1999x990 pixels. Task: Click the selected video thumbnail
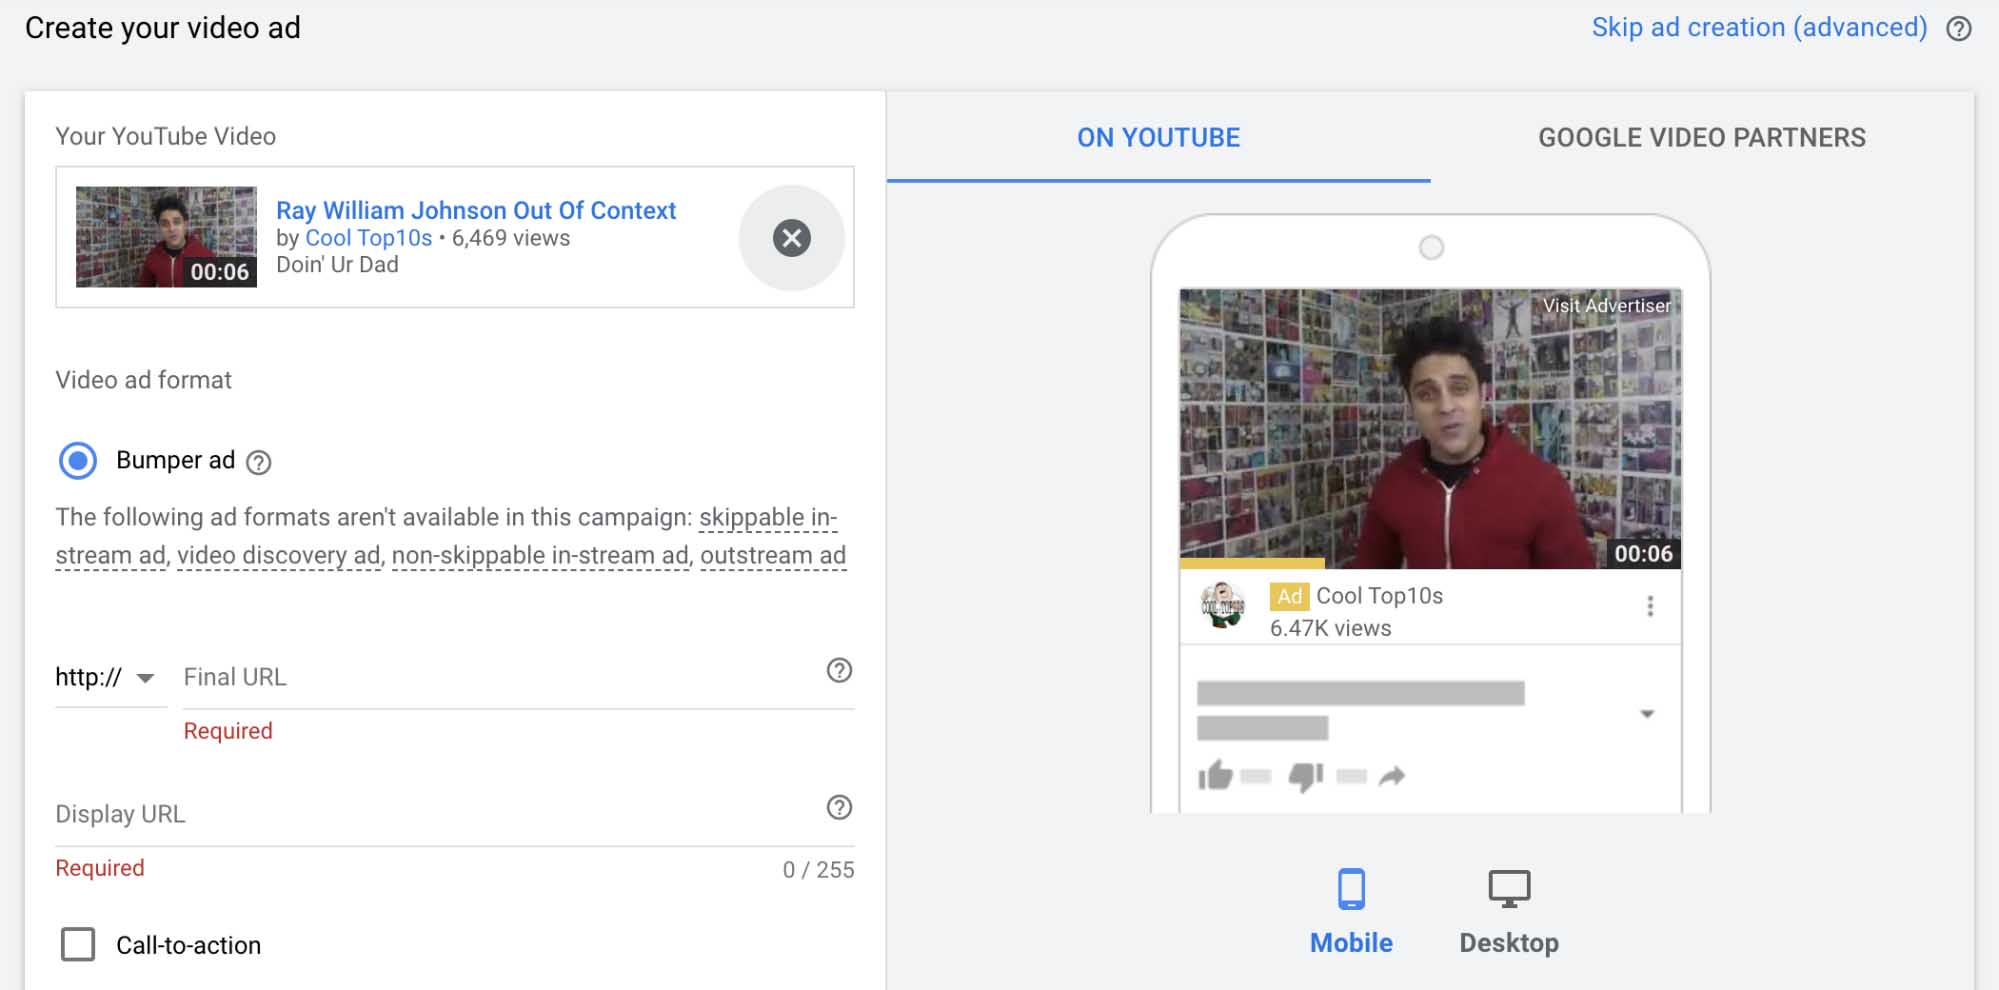[x=166, y=237]
